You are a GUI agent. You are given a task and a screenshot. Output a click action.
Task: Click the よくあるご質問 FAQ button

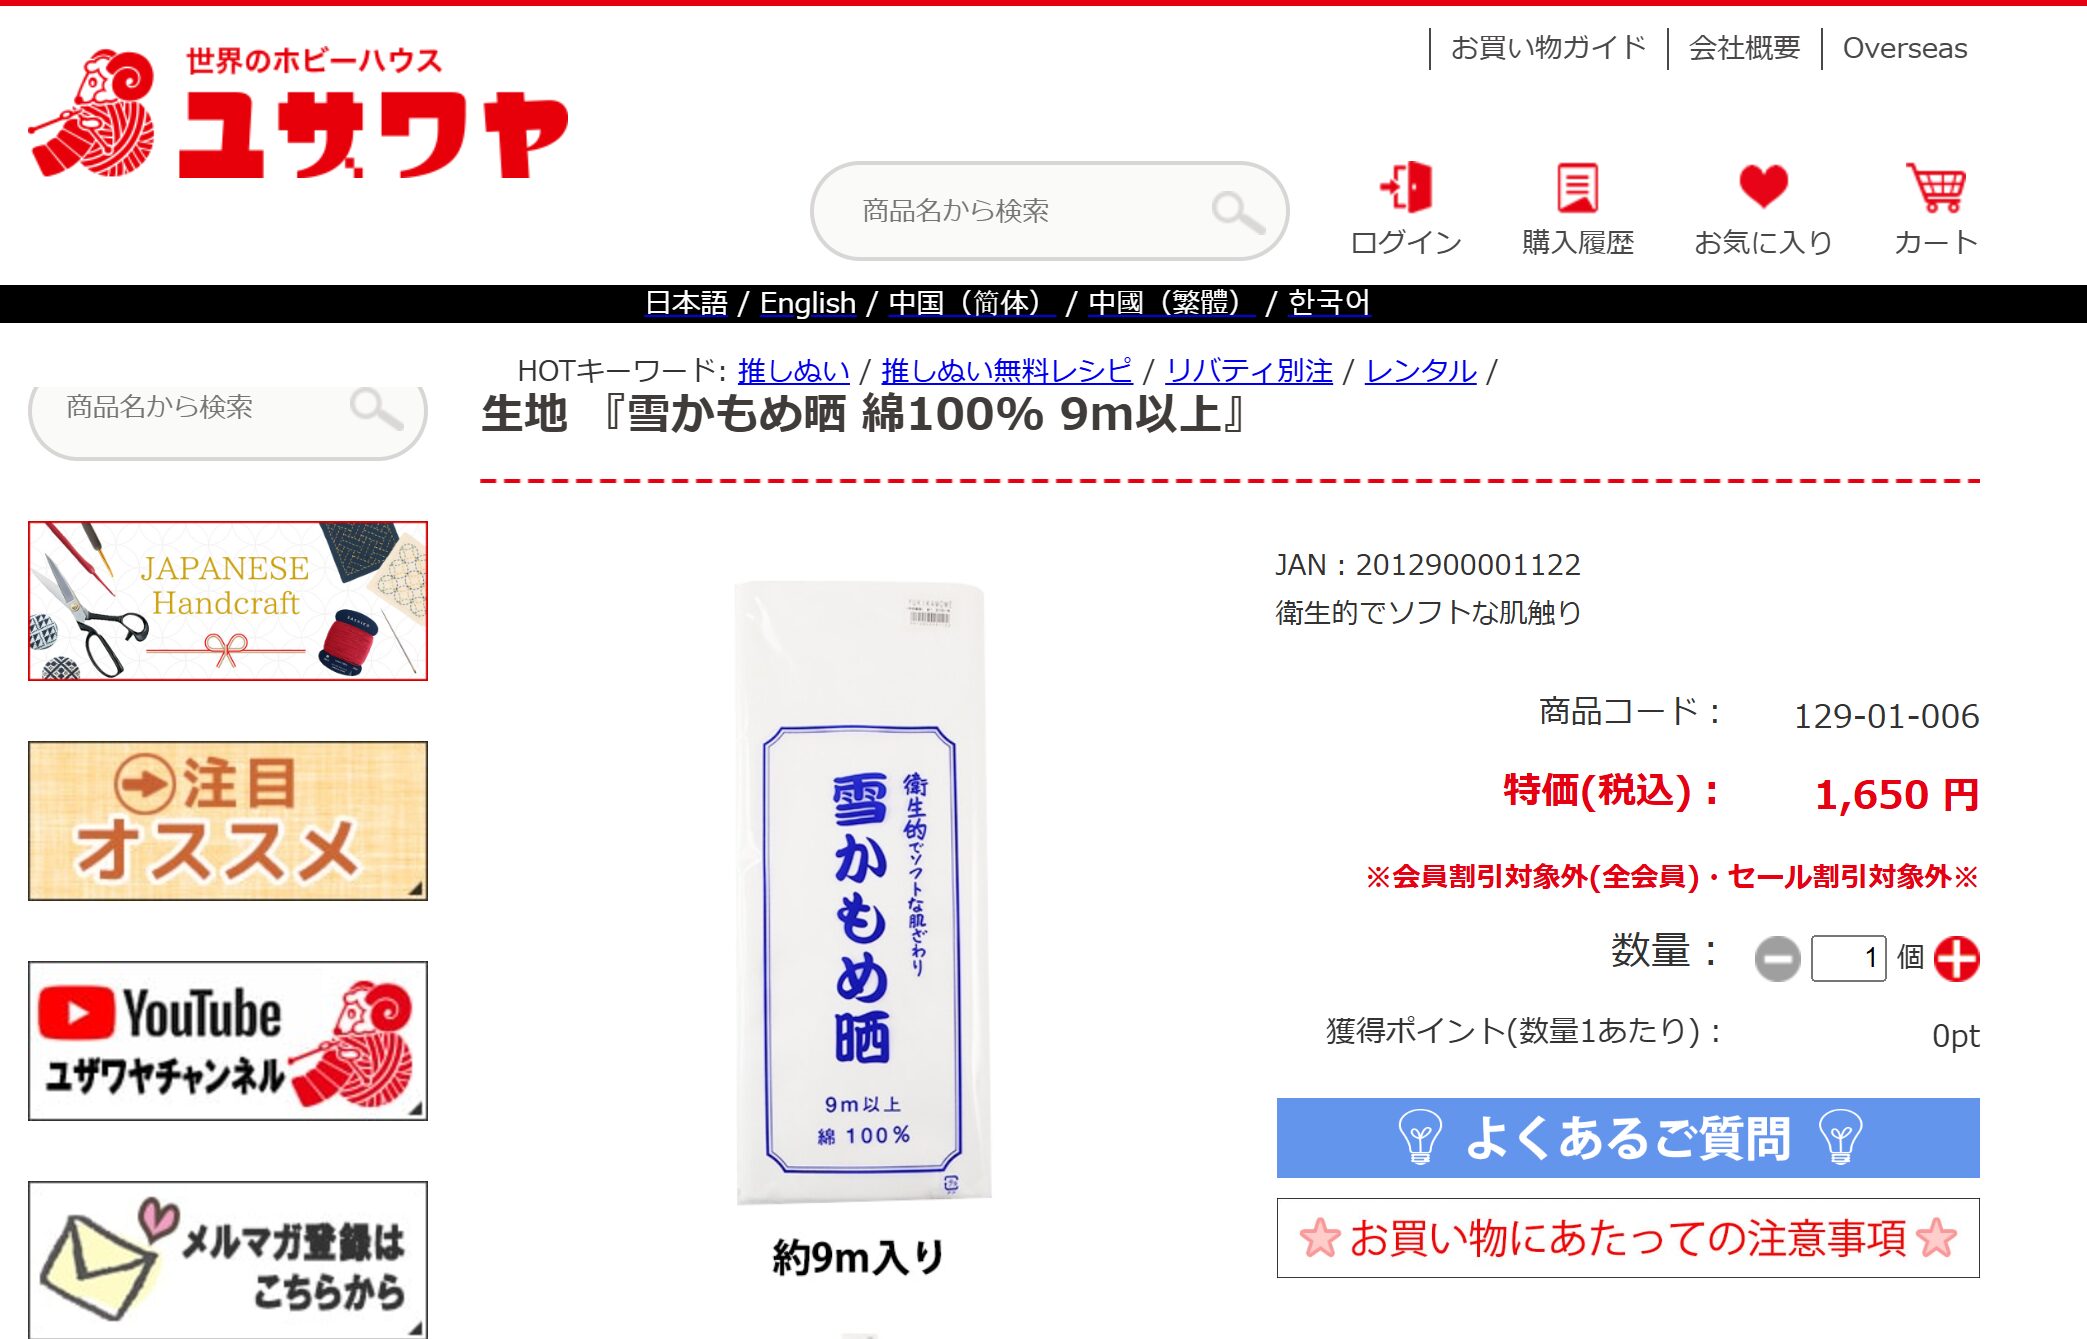pos(1628,1138)
